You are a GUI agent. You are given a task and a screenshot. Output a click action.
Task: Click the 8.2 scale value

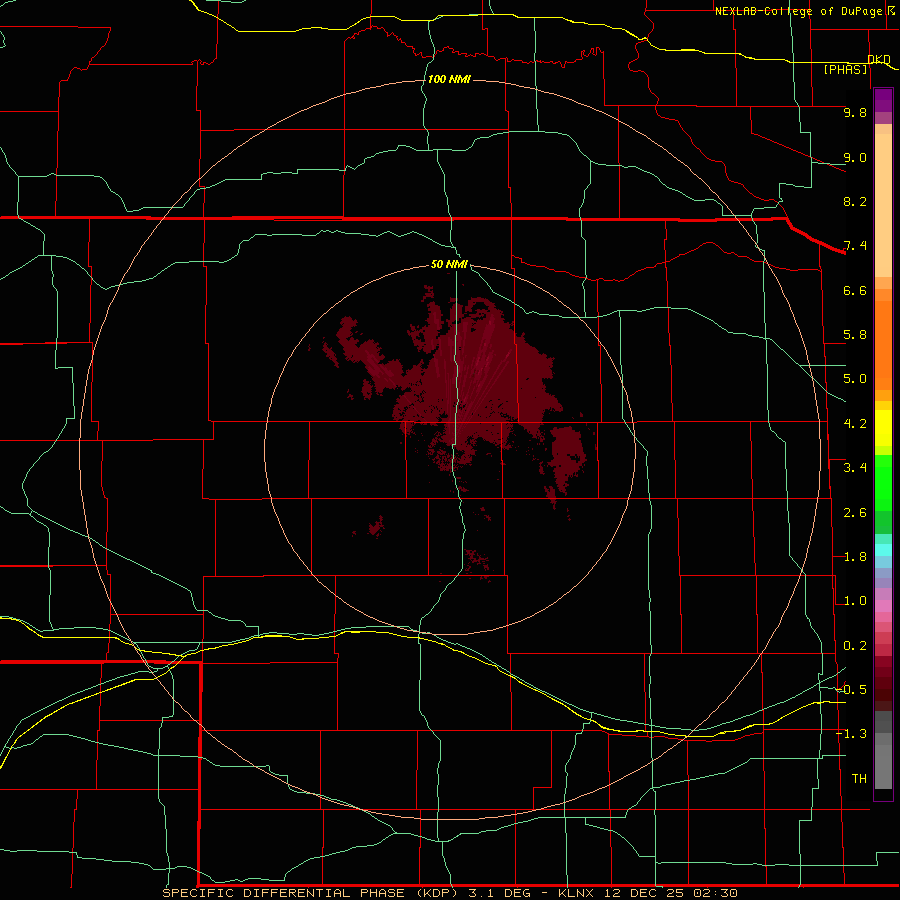(855, 201)
